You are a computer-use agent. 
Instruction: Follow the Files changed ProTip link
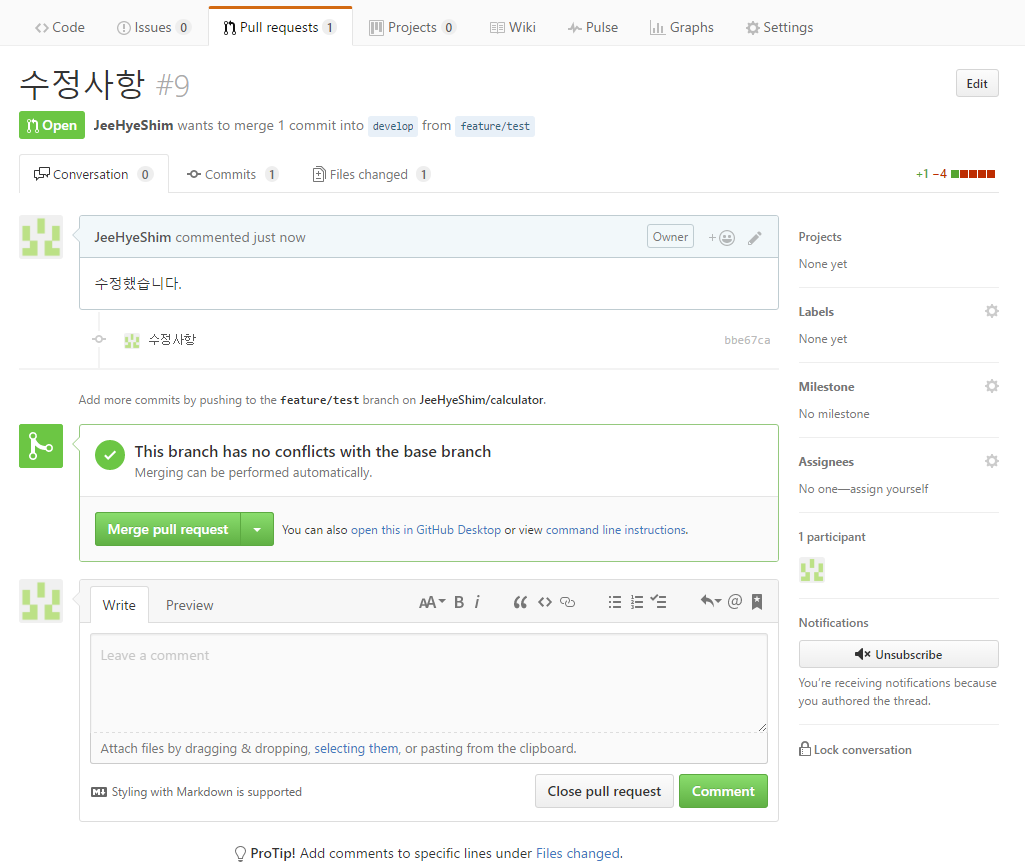[578, 854]
